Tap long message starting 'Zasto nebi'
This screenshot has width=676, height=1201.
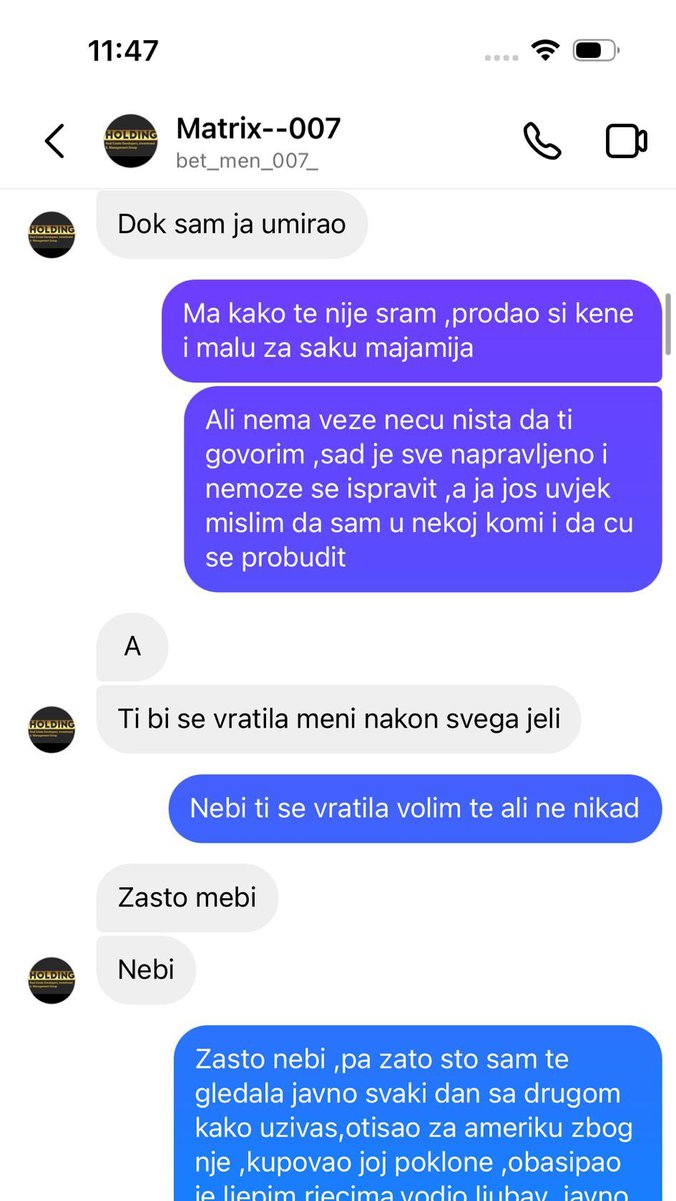[418, 1113]
